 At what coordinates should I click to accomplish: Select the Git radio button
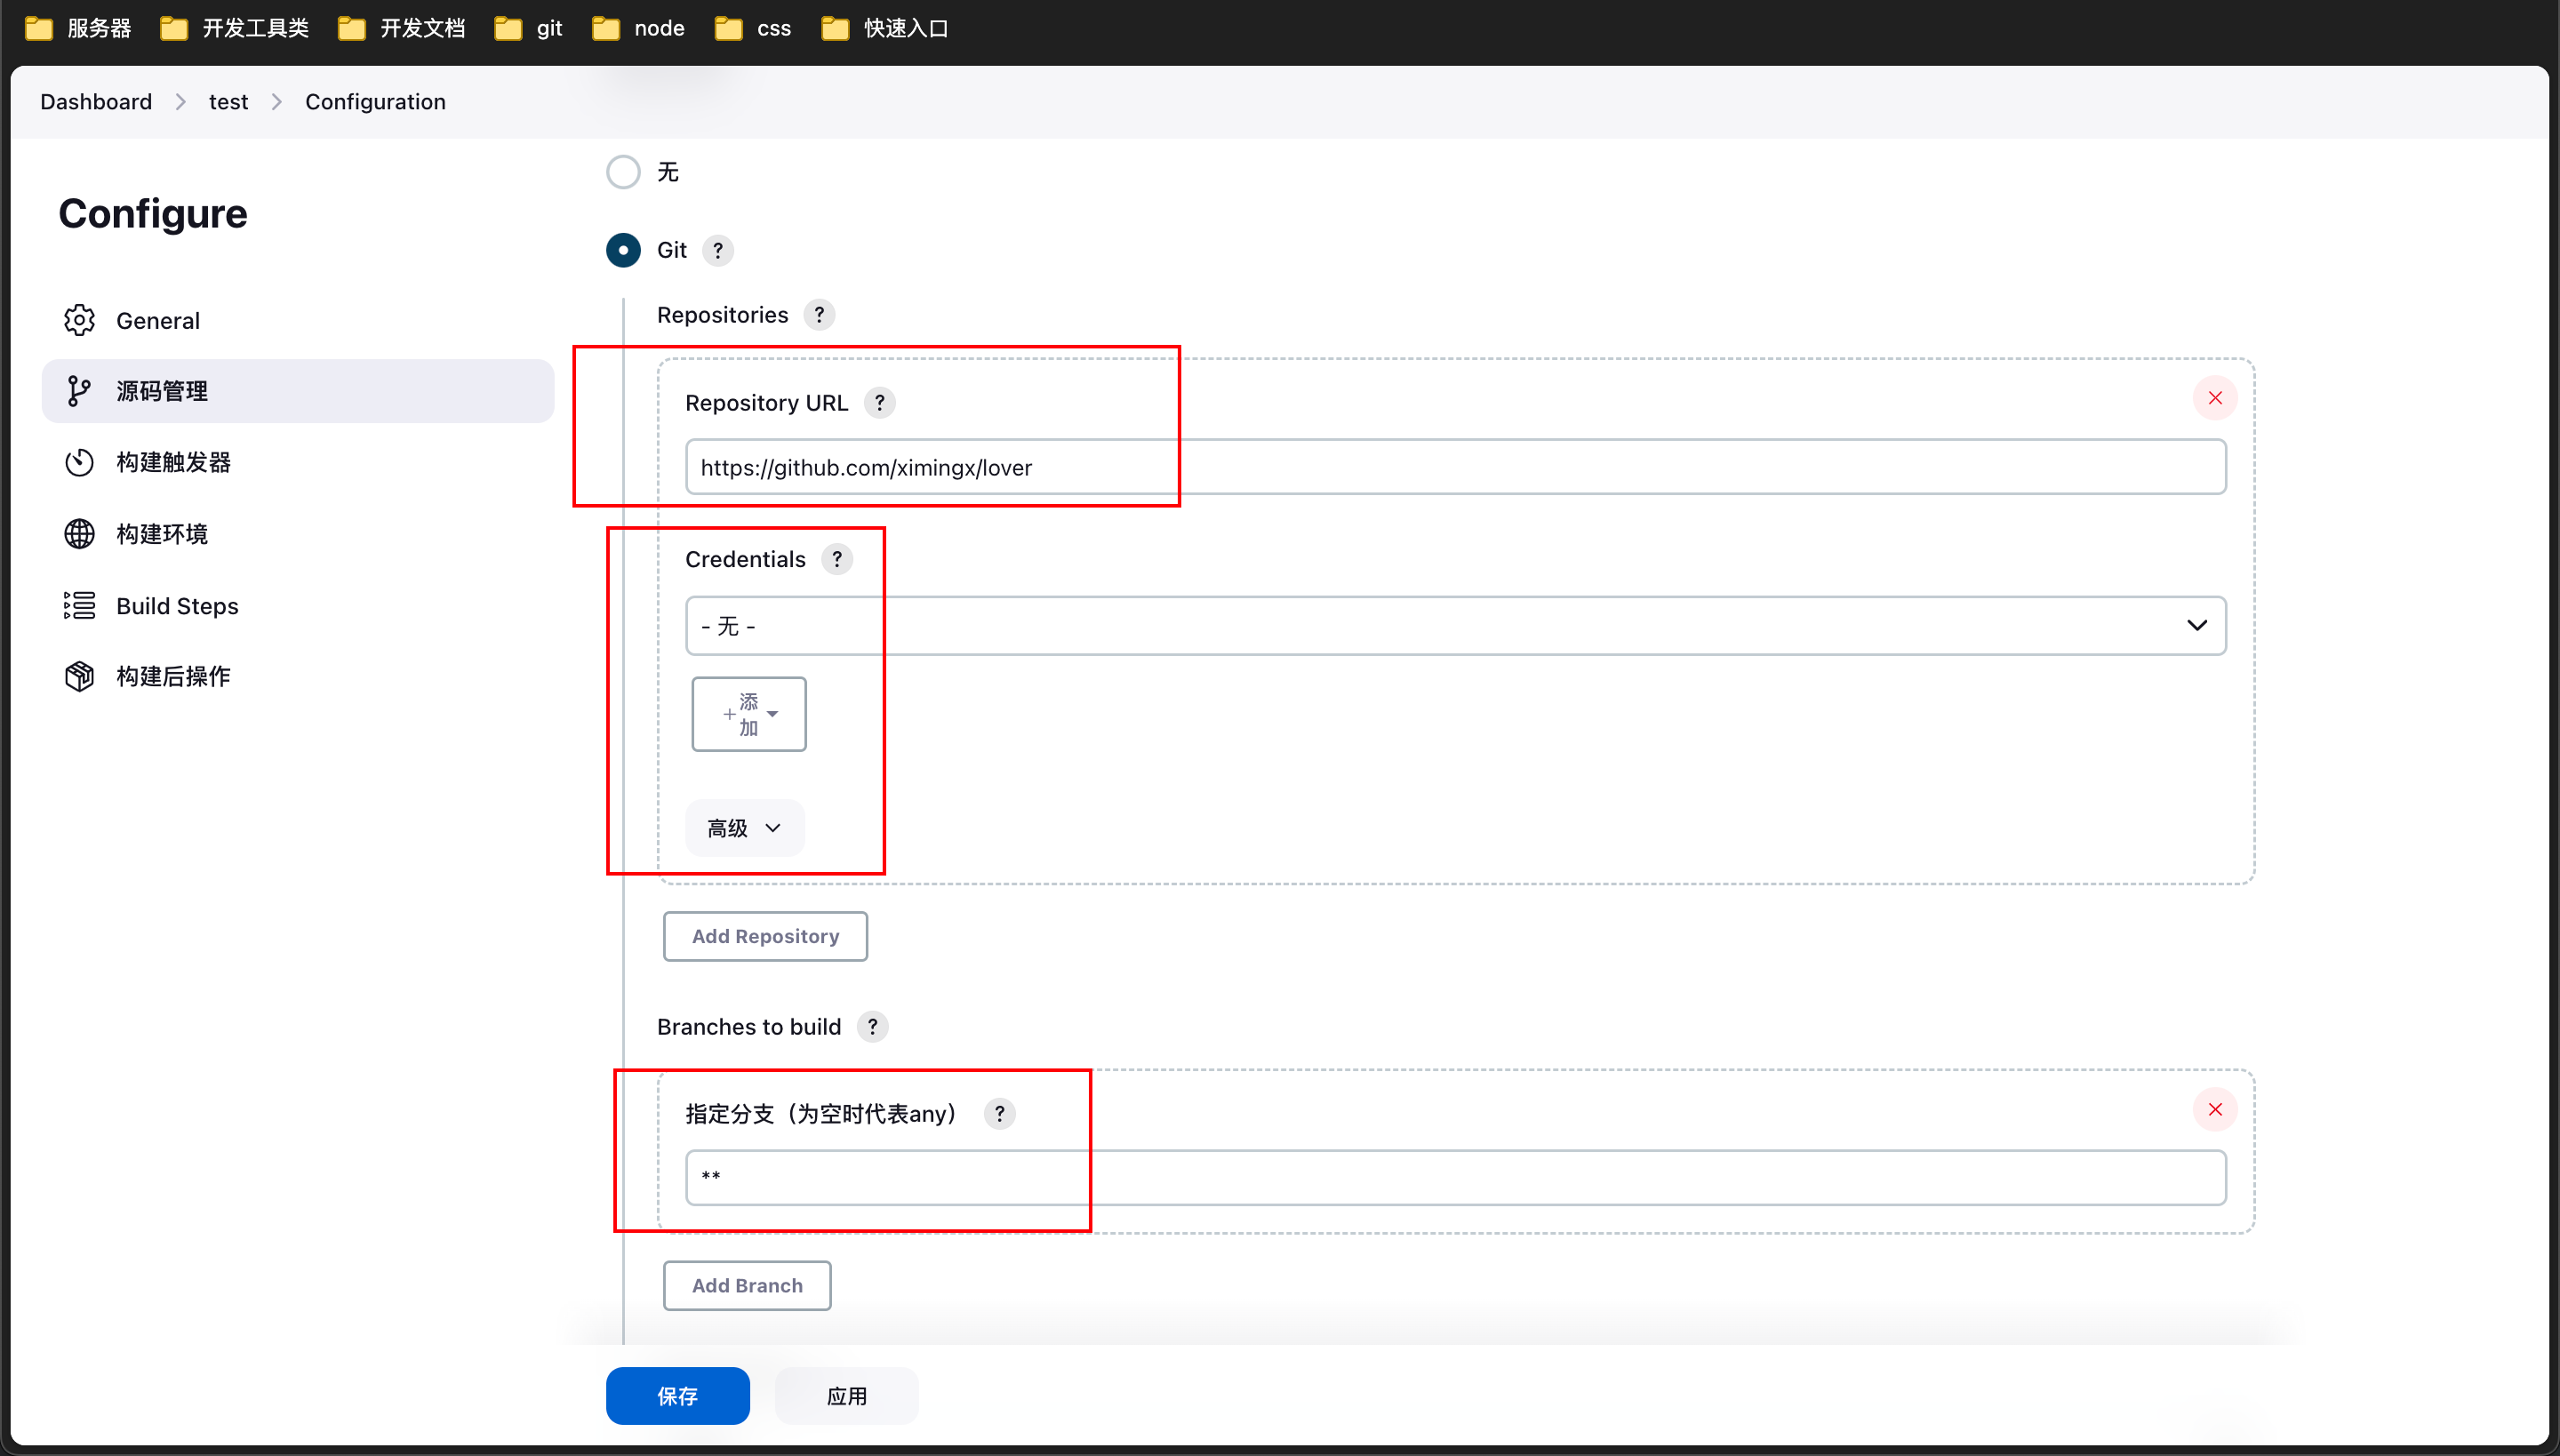click(x=623, y=250)
